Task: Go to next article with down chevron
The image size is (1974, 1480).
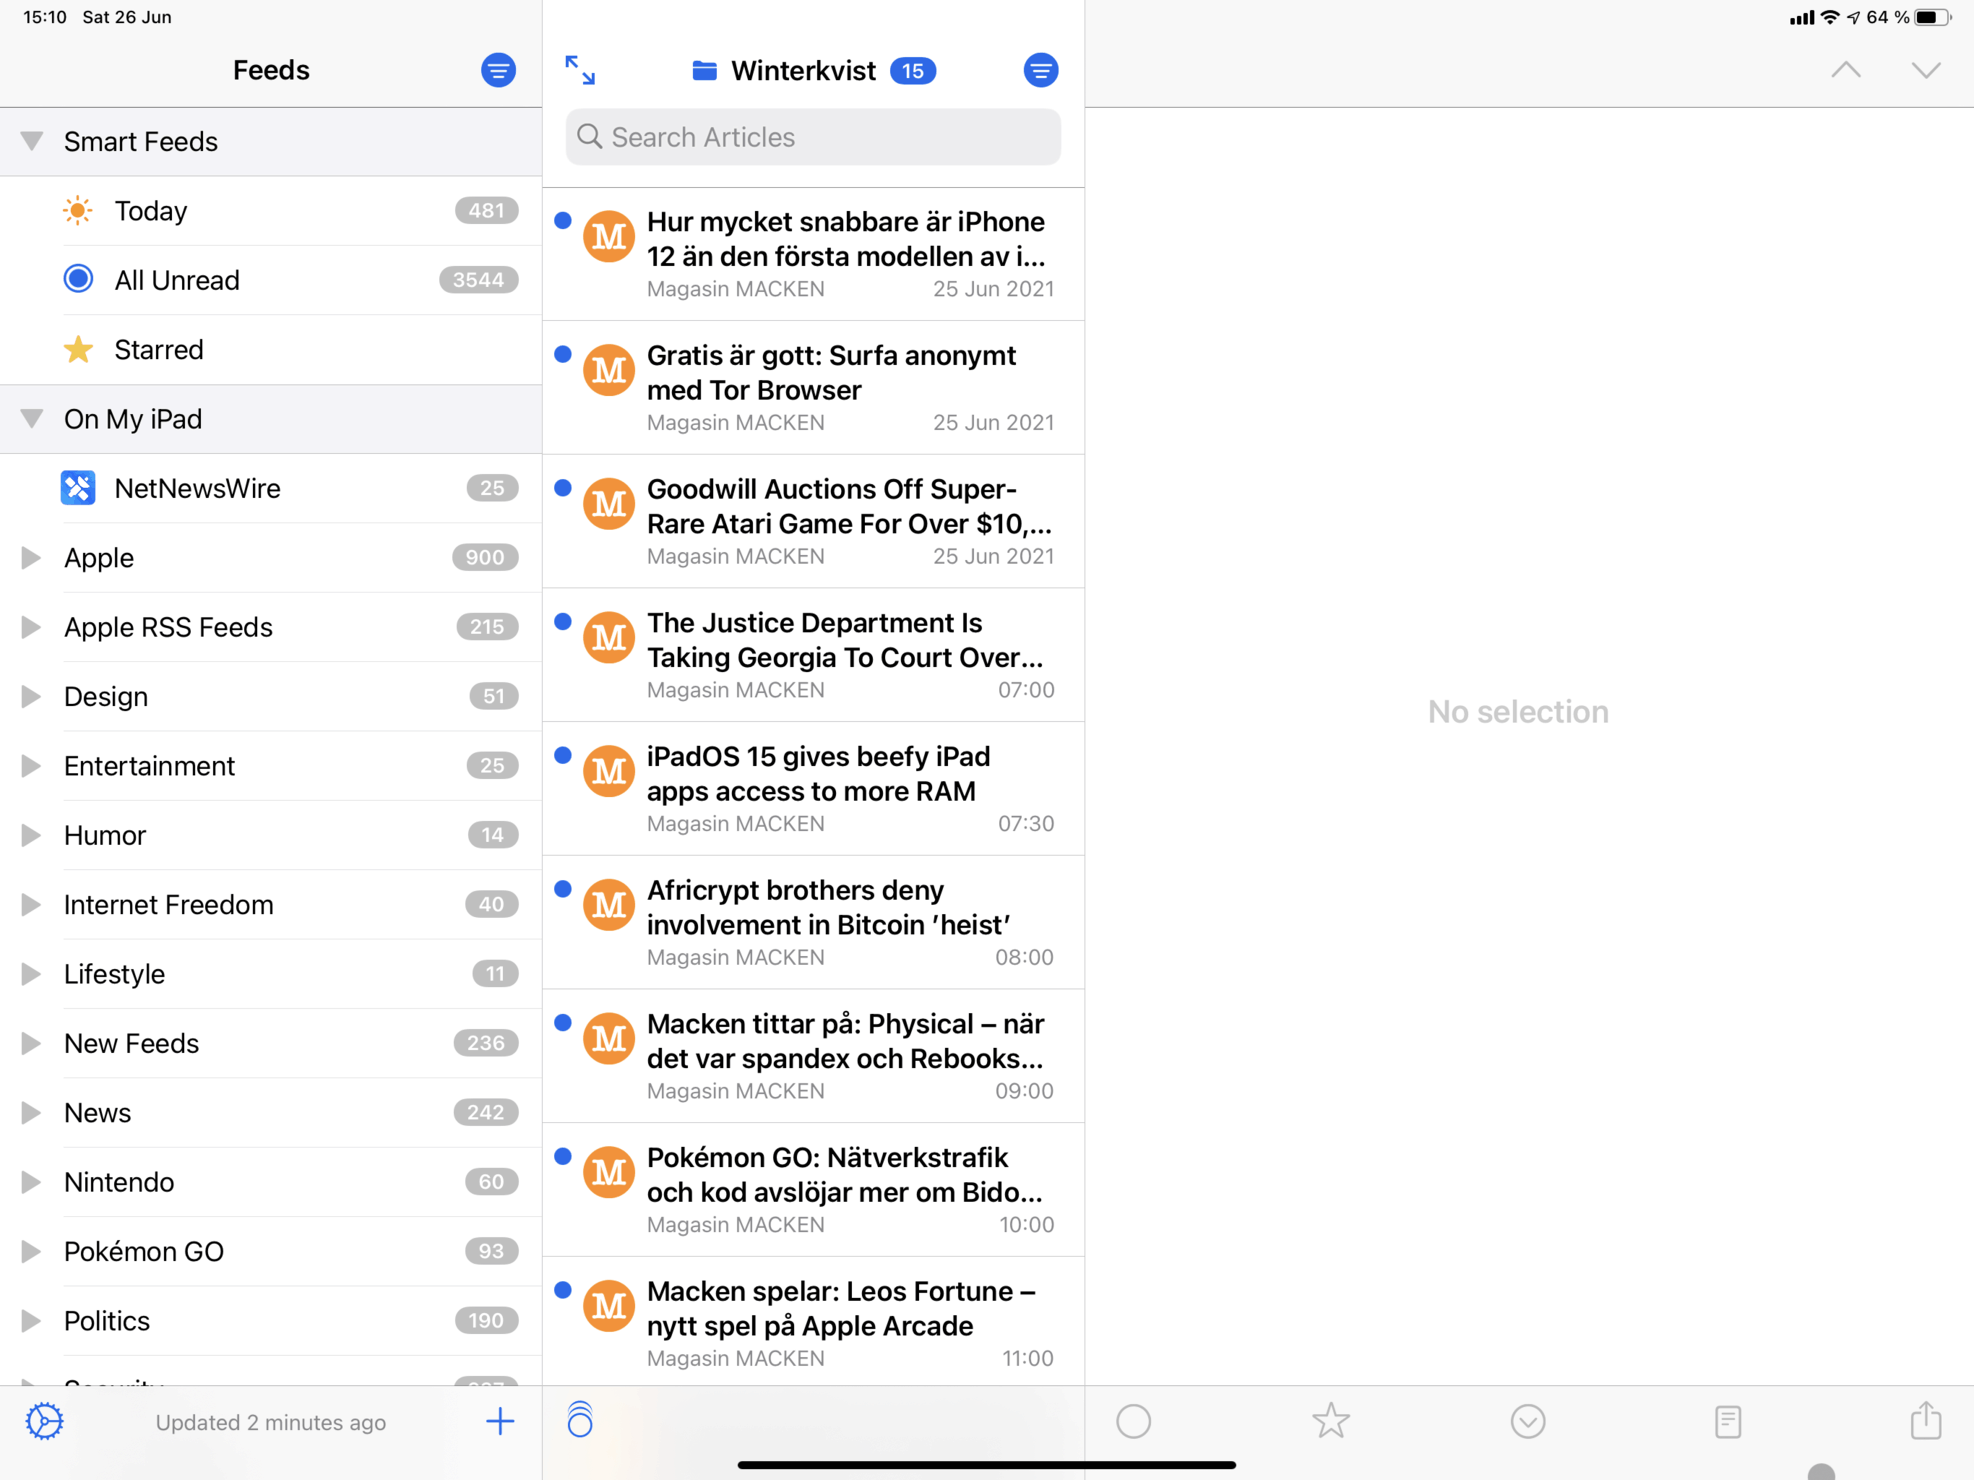Action: coord(1926,70)
